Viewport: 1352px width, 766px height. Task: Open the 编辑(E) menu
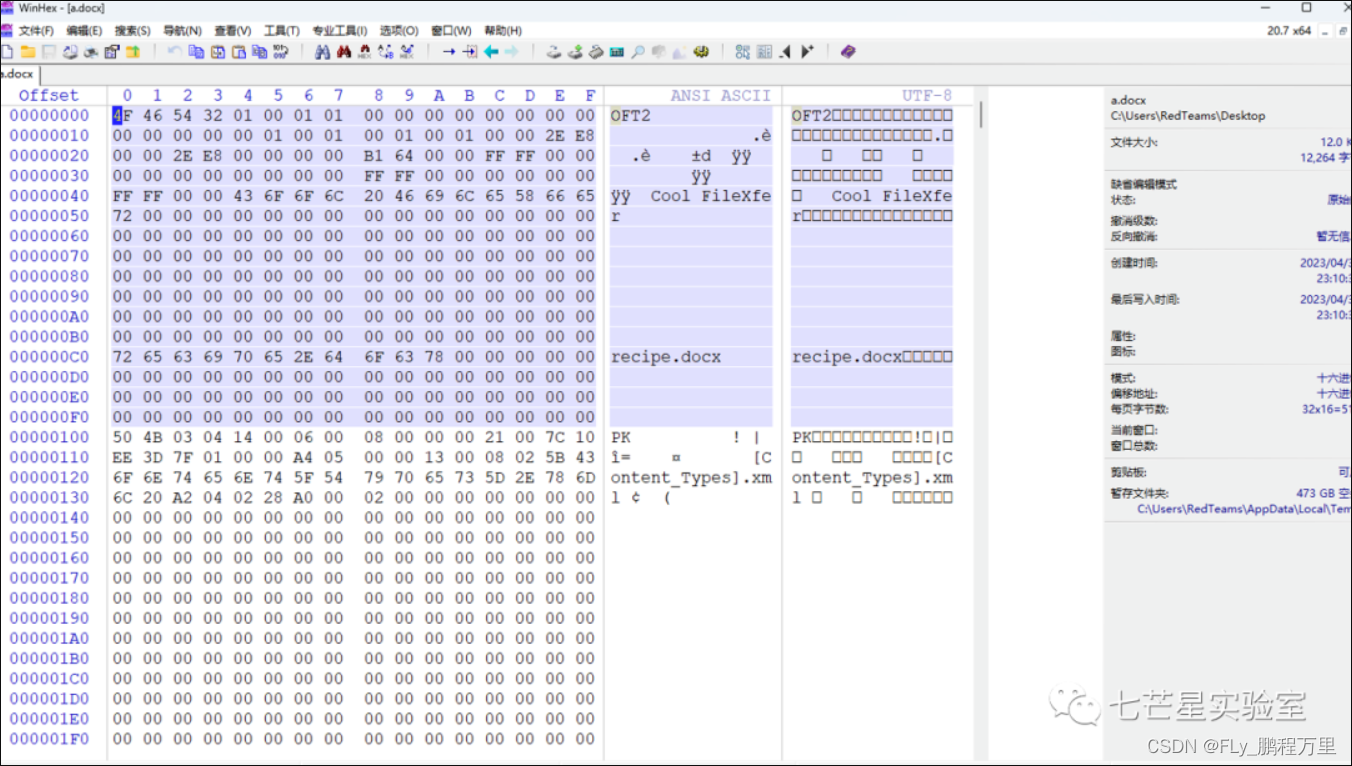click(x=84, y=31)
